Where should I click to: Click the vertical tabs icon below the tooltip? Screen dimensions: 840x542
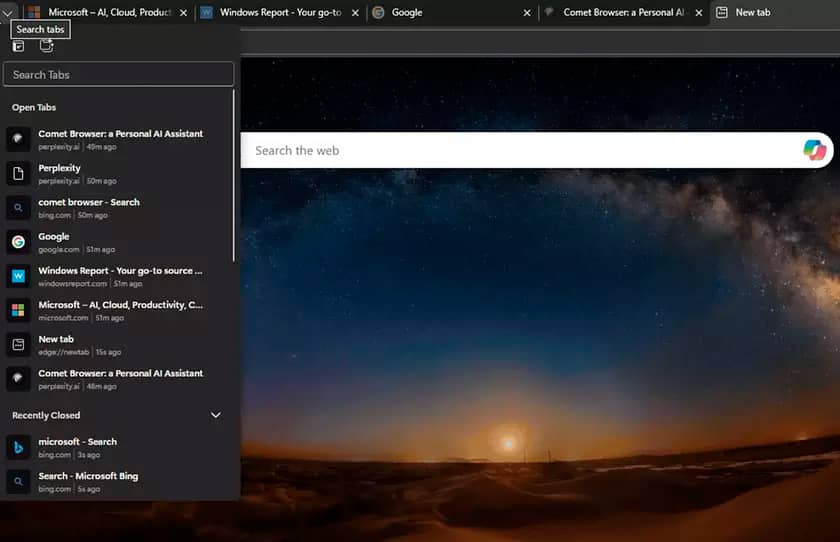click(18, 46)
